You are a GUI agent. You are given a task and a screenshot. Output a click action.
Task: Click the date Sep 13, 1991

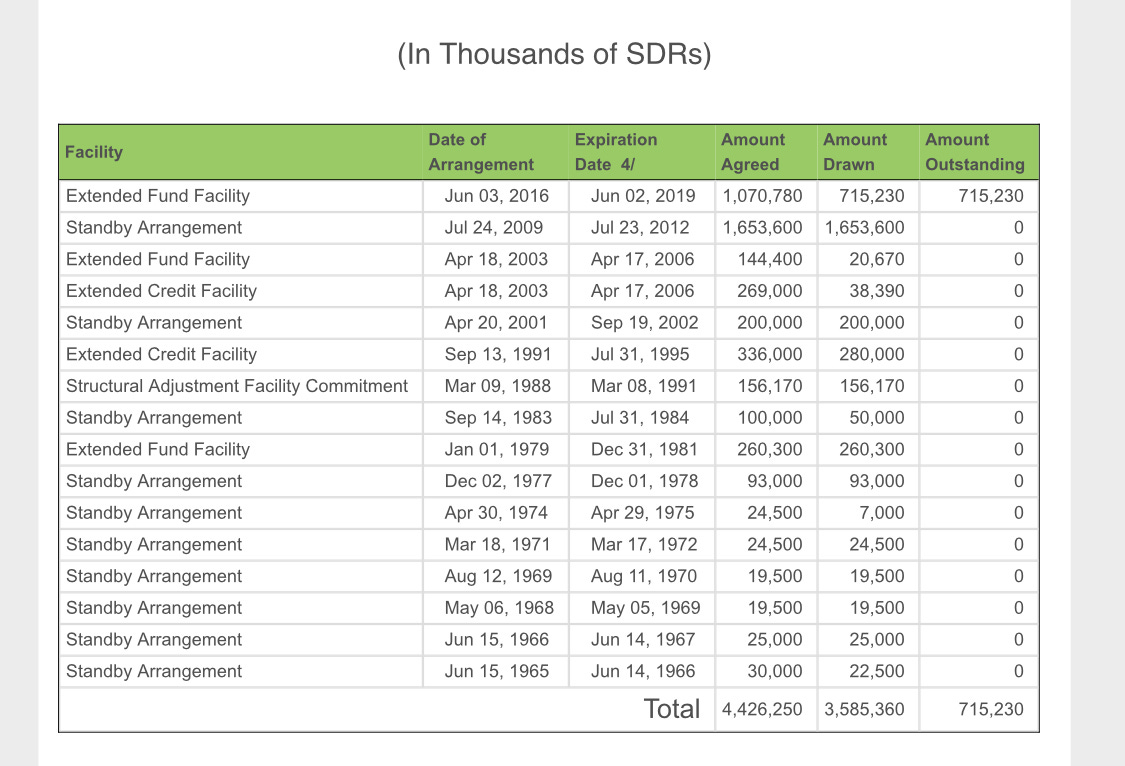click(498, 354)
